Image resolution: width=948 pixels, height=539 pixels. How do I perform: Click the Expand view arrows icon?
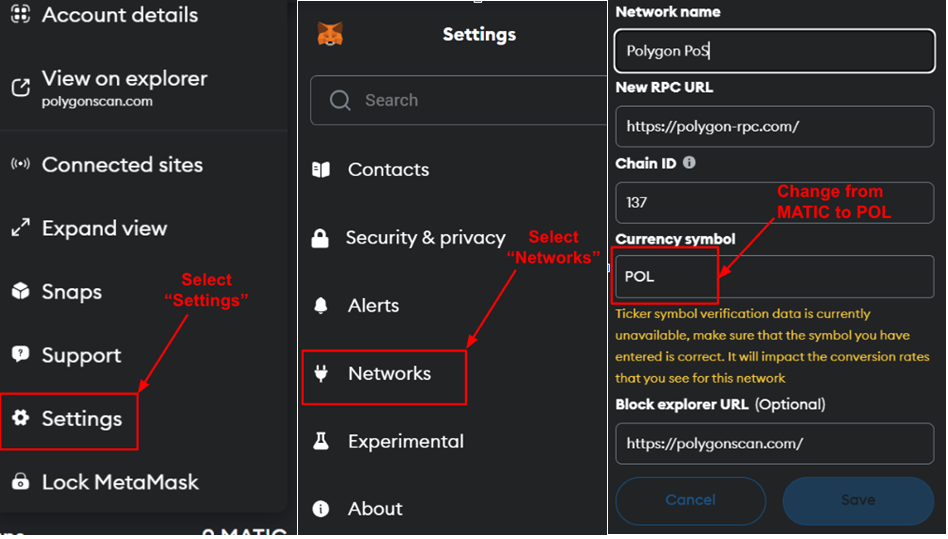click(x=21, y=228)
